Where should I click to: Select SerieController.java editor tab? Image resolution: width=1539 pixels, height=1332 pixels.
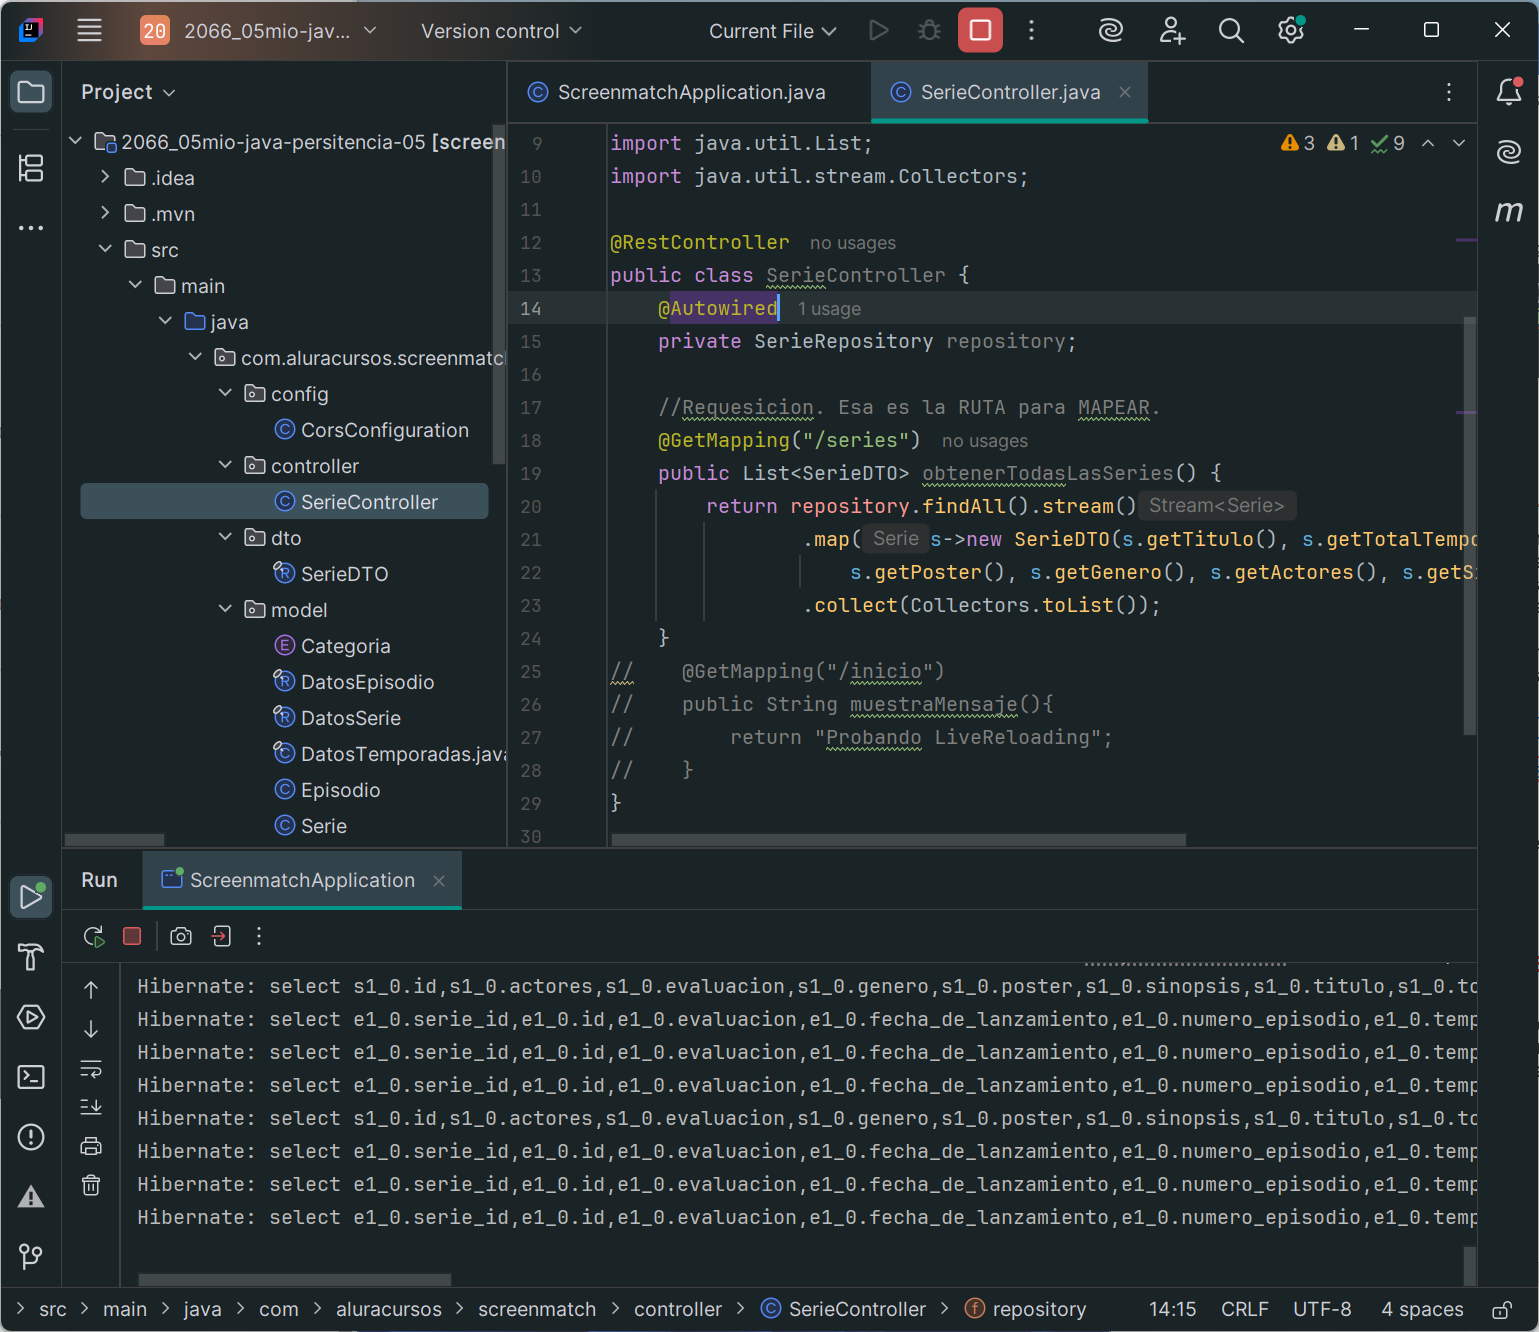(x=1010, y=92)
